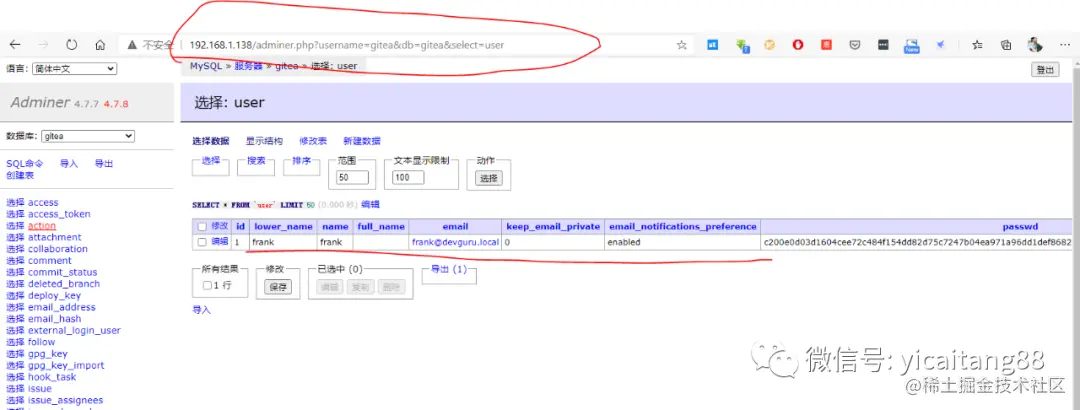Open the deploy_key table in sidebar
Viewport: 1080px width, 410px height.
[54, 295]
